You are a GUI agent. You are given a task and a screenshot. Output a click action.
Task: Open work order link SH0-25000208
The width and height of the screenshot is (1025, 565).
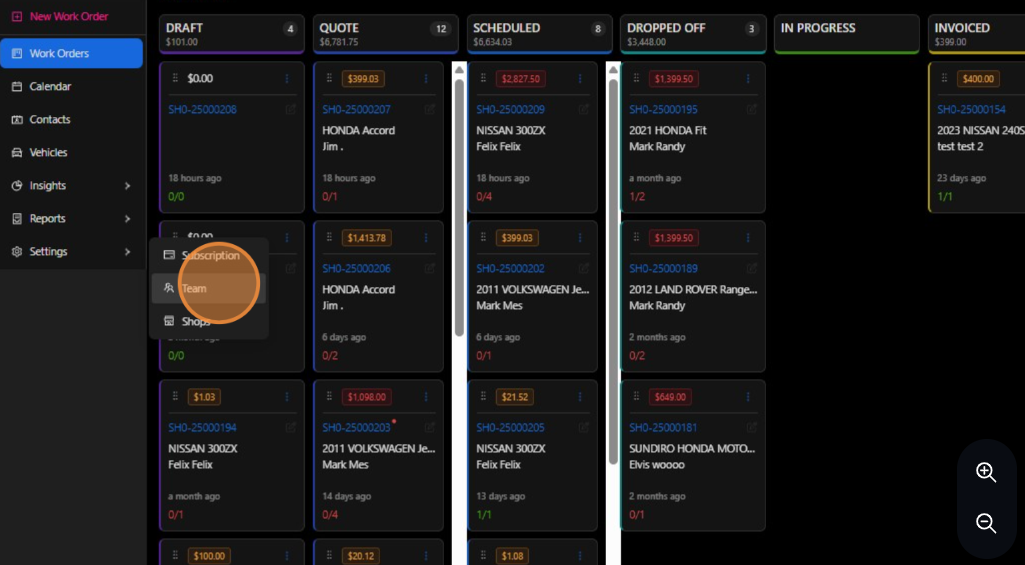(203, 109)
